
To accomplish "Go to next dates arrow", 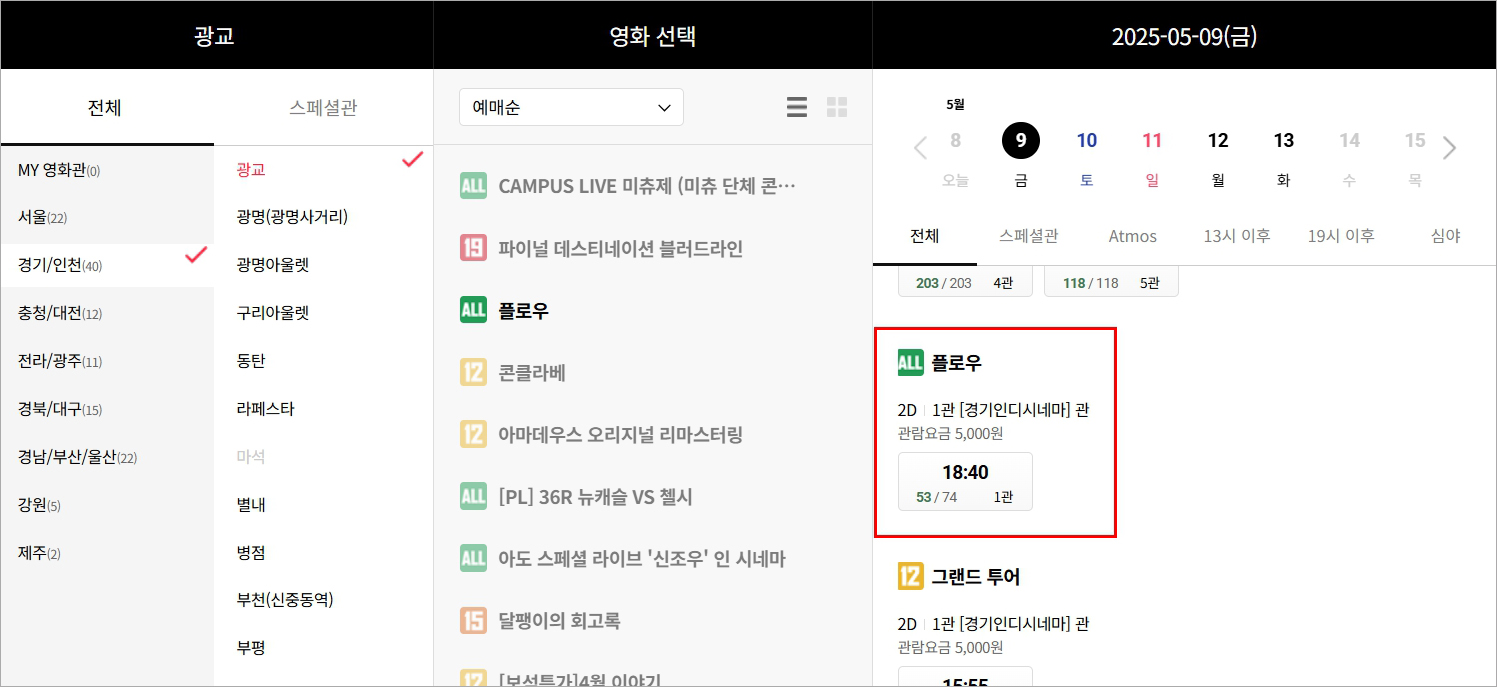I will point(1450,149).
